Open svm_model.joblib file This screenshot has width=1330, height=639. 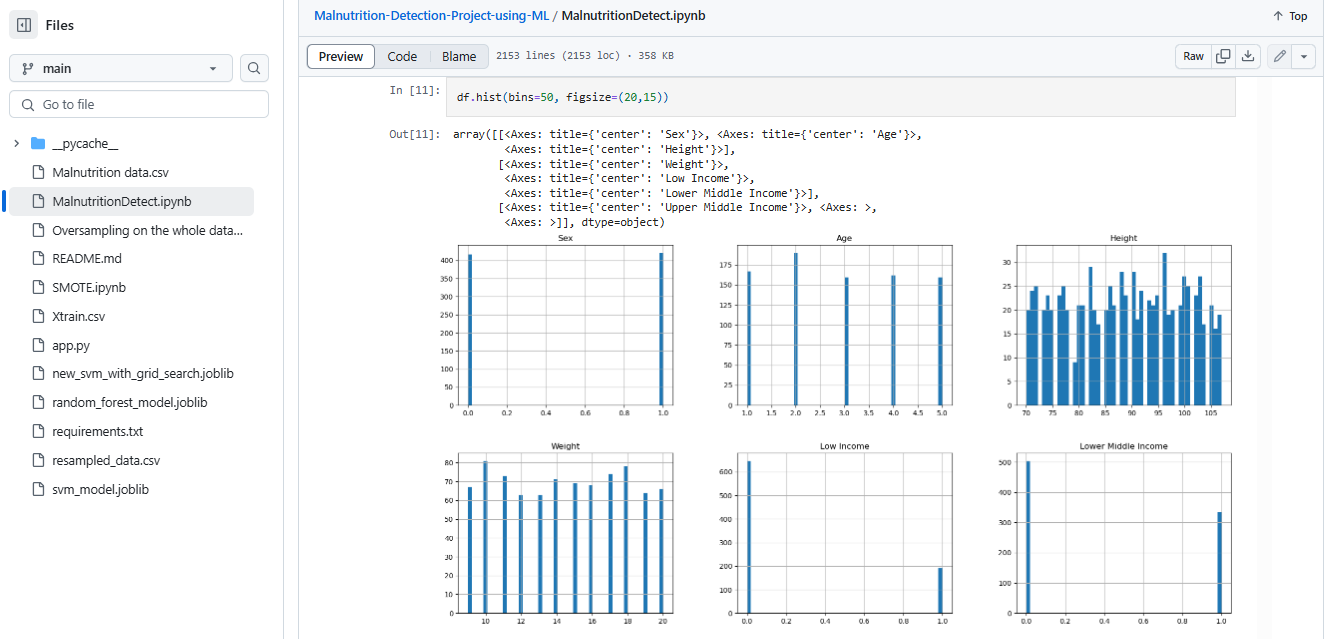(x=100, y=489)
